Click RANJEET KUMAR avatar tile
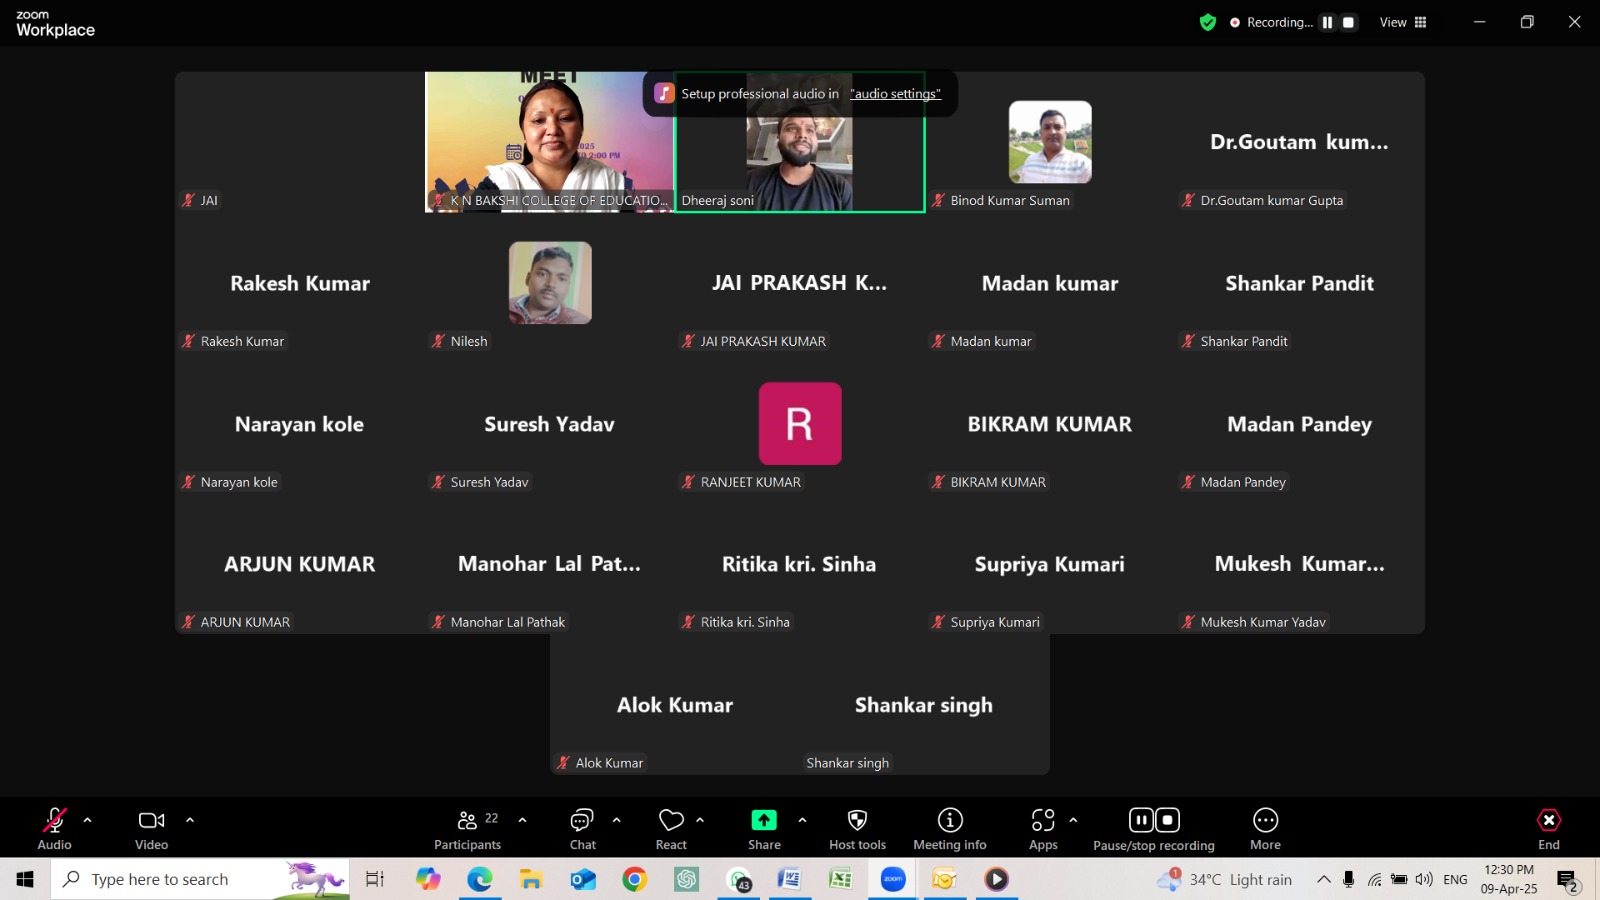This screenshot has width=1600, height=900. [800, 424]
